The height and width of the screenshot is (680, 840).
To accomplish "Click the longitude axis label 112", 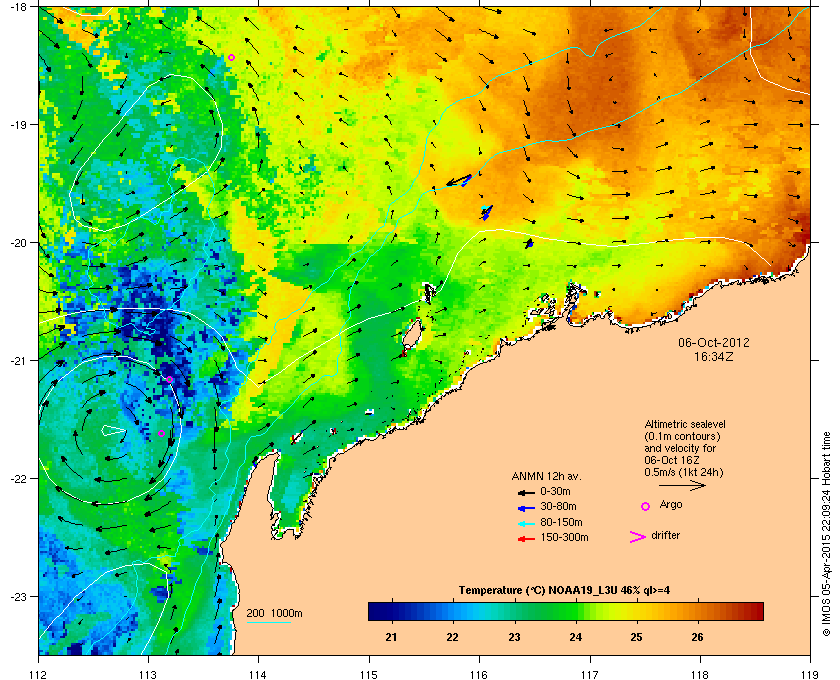I will pos(39,674).
